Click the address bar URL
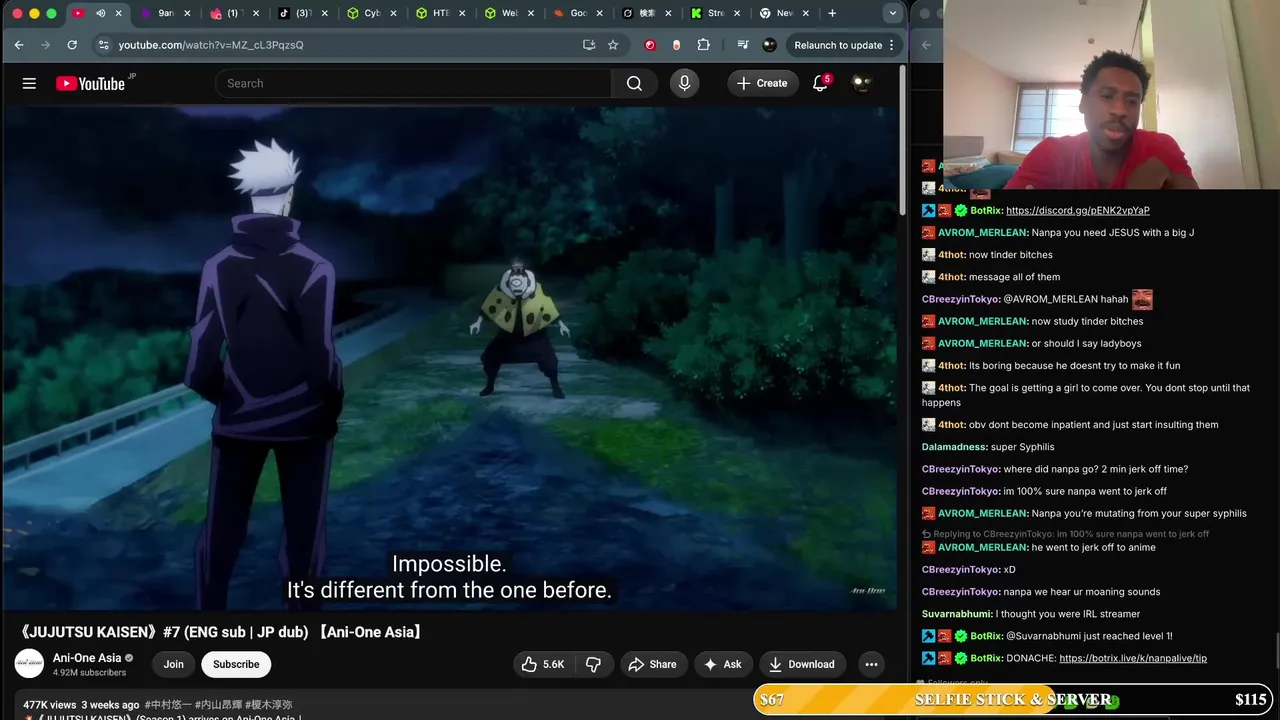 211,45
